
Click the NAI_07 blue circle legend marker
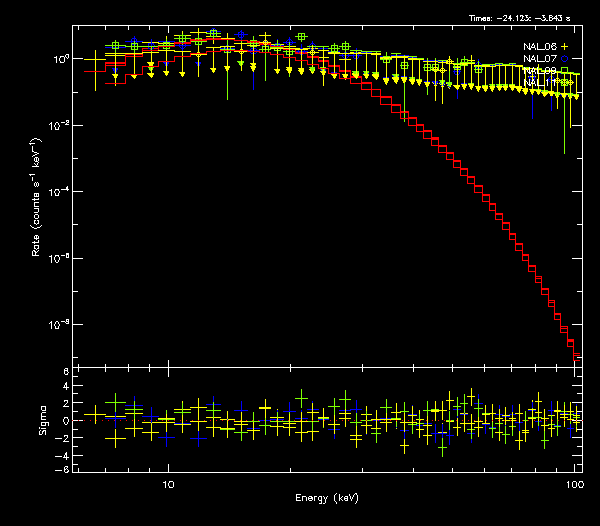point(563,59)
